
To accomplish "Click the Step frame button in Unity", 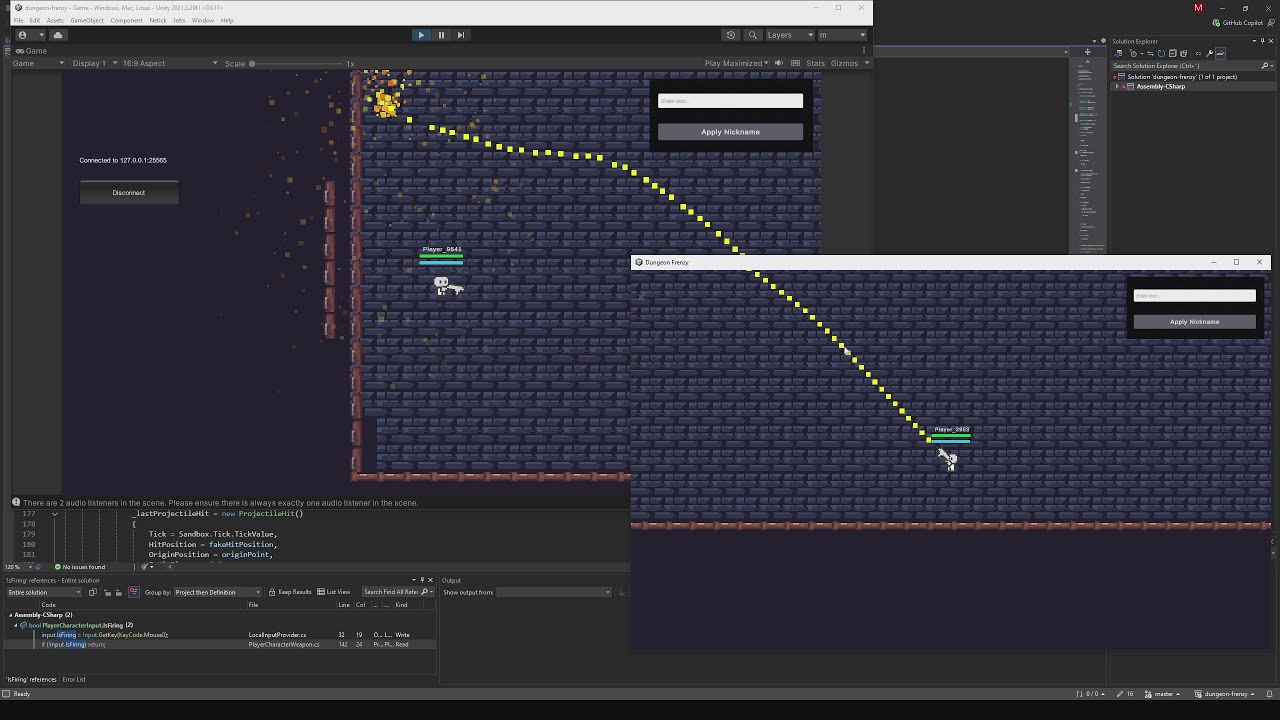I will (x=460, y=35).
